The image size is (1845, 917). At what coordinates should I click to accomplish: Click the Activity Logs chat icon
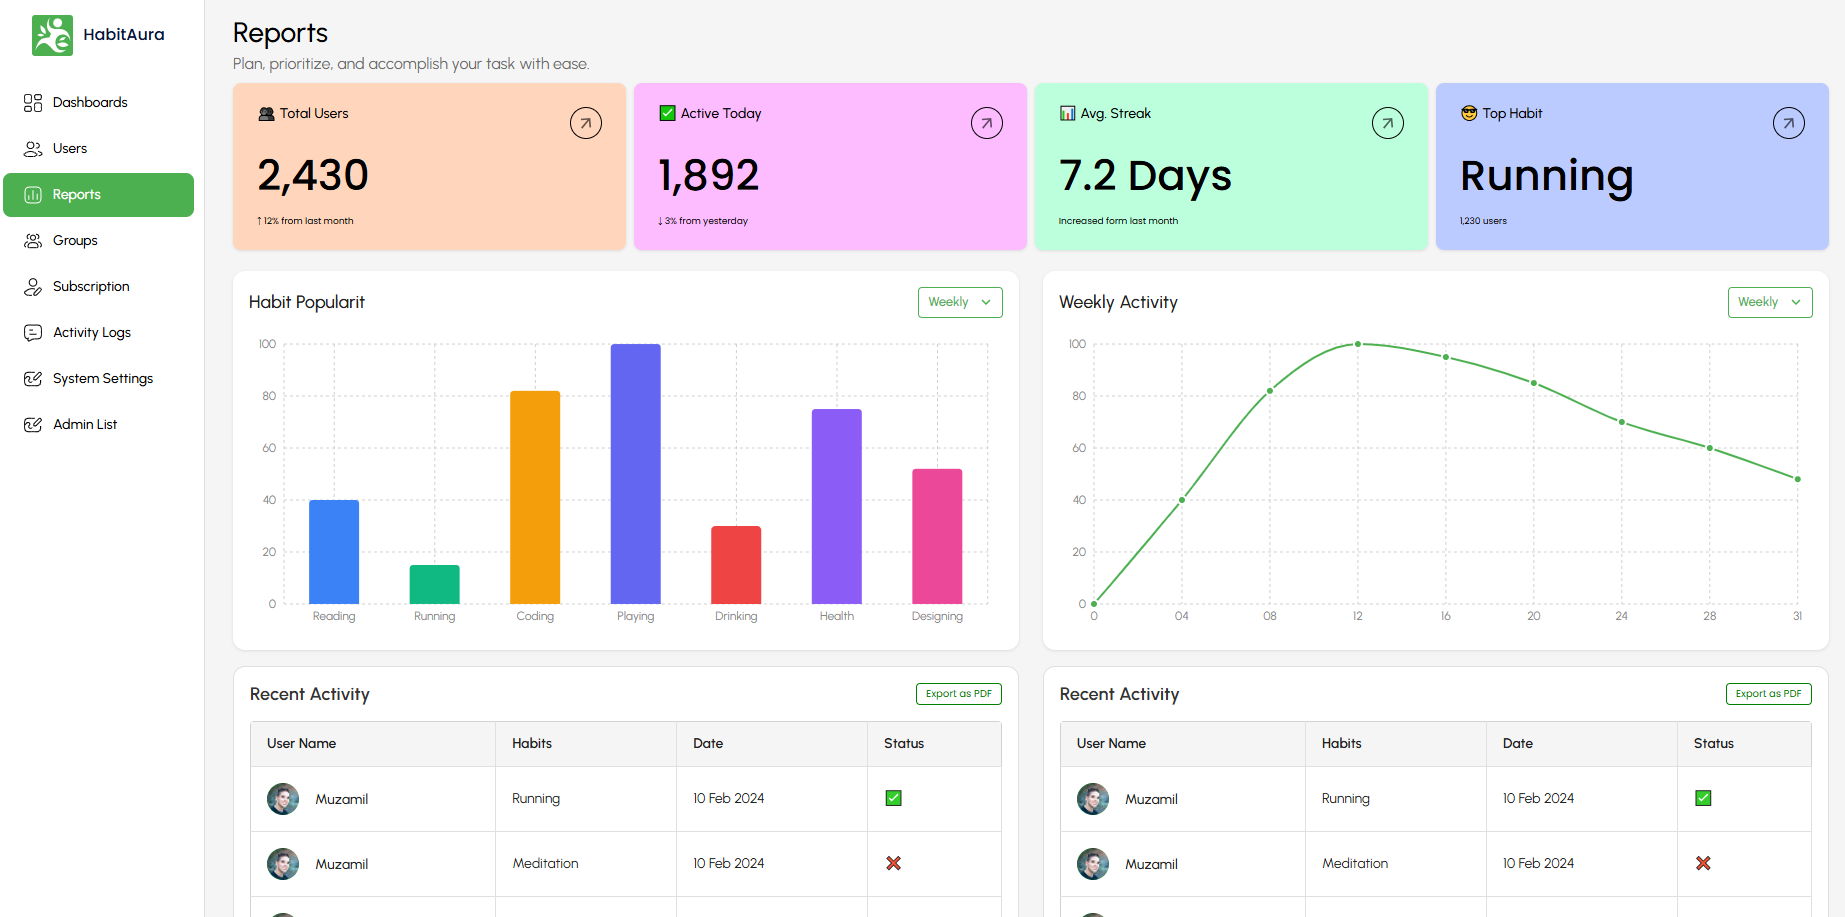pos(33,332)
